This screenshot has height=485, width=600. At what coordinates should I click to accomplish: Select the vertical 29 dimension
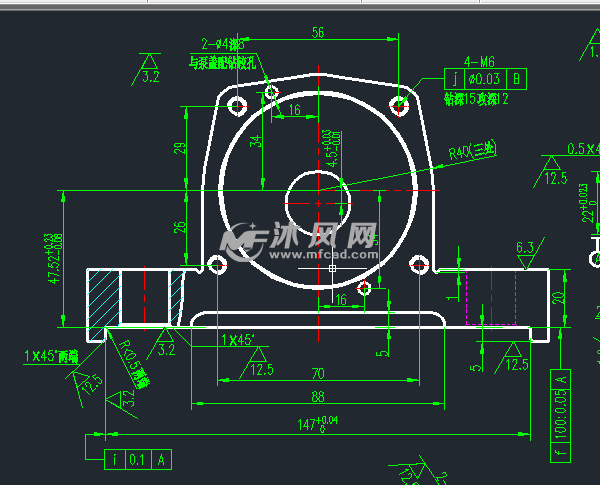180,147
